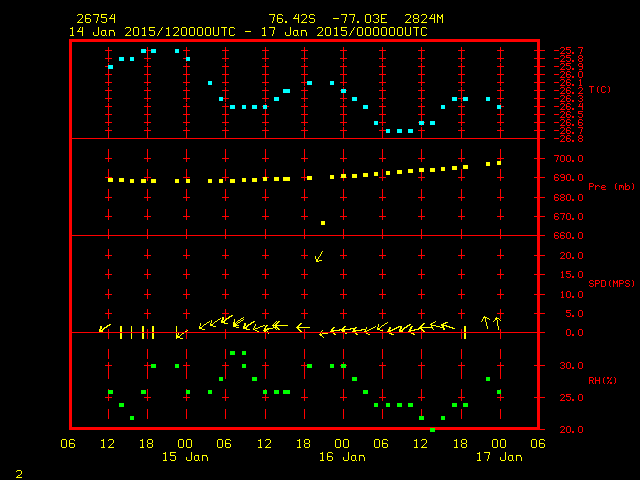Click the 30.0 humidity tick label
This screenshot has height=480, width=640.
(x=571, y=365)
